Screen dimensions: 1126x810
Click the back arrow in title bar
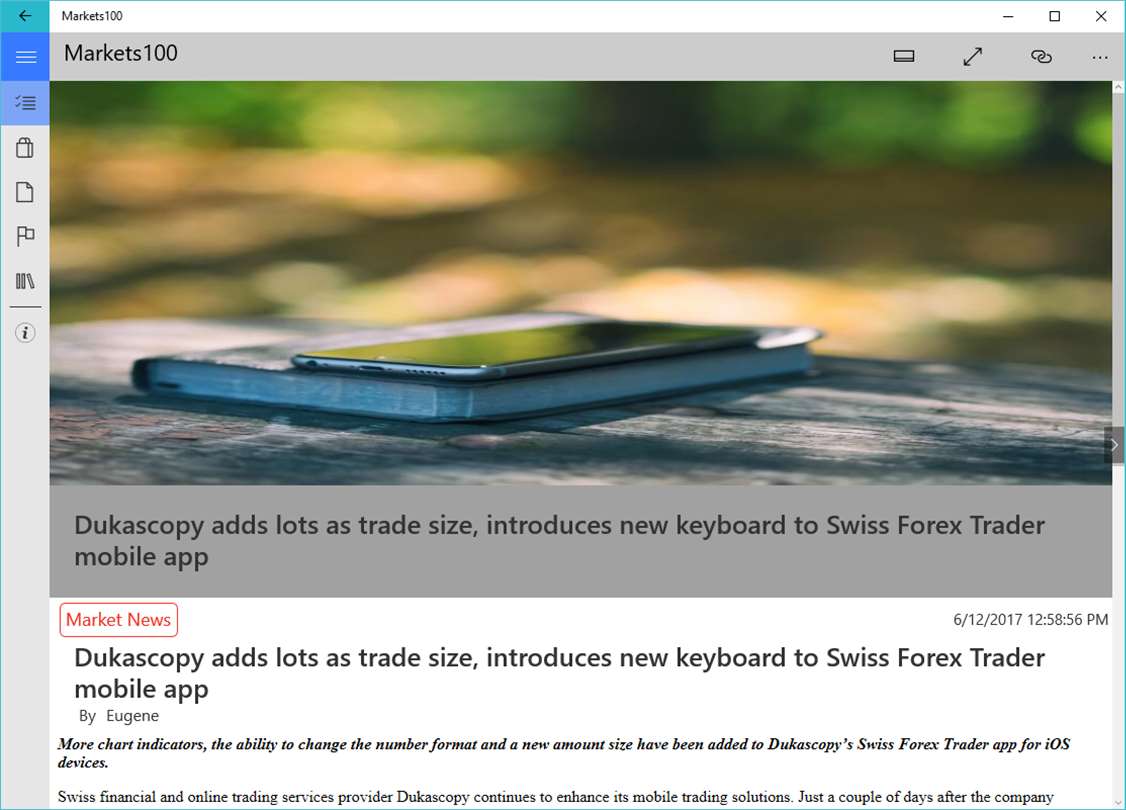[x=25, y=16]
